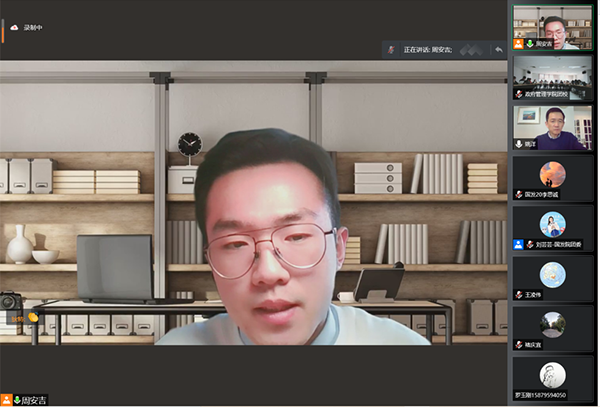The width and height of the screenshot is (600, 407).
Task: Click the clapping hand reaction icon
Action: [32, 318]
